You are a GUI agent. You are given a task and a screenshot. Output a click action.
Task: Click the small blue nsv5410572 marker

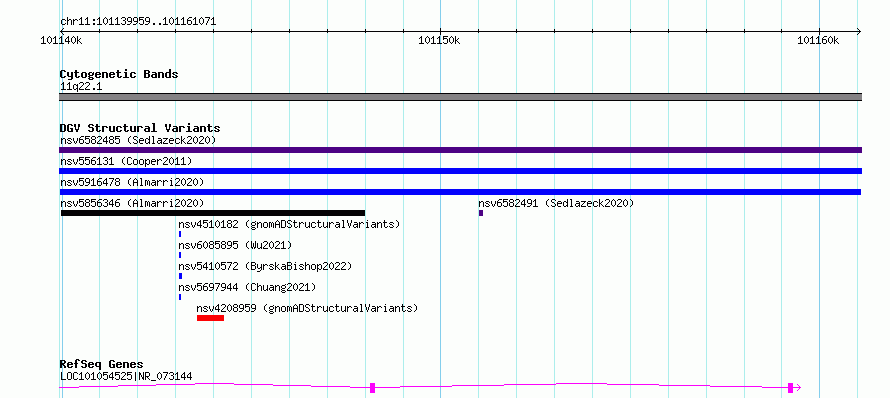click(180, 276)
